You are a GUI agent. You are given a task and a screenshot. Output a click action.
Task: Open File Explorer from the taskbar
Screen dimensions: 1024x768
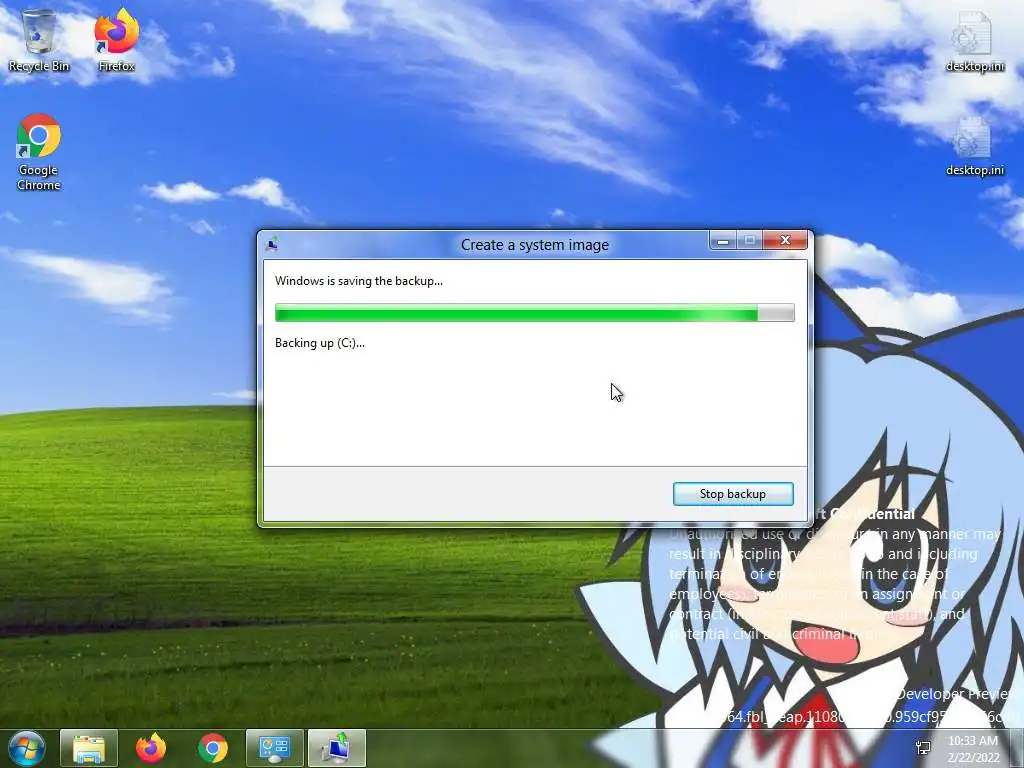coord(89,748)
